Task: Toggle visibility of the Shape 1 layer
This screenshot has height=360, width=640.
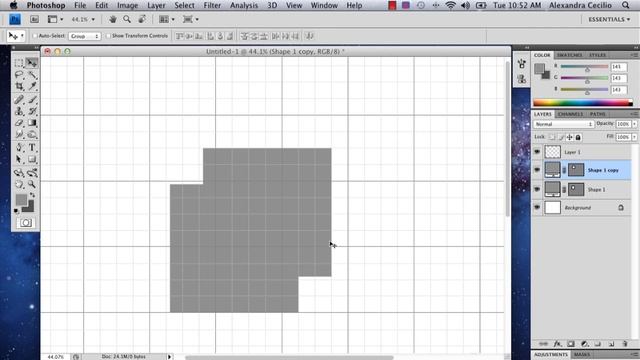Action: (x=537, y=189)
